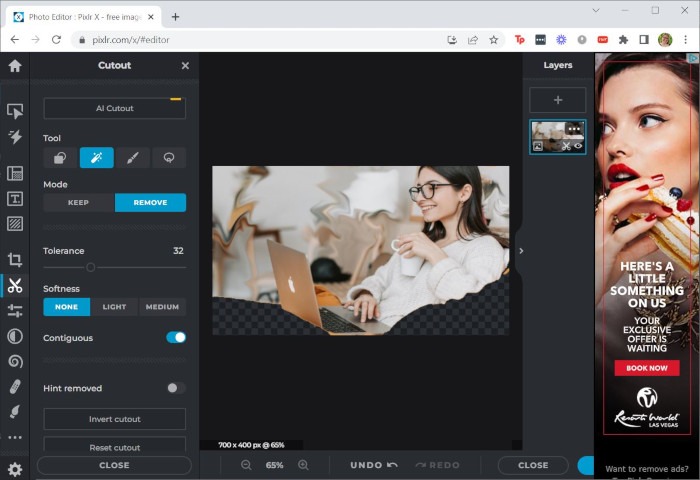Open the Layout template tool
The image size is (700, 480).
point(15,173)
